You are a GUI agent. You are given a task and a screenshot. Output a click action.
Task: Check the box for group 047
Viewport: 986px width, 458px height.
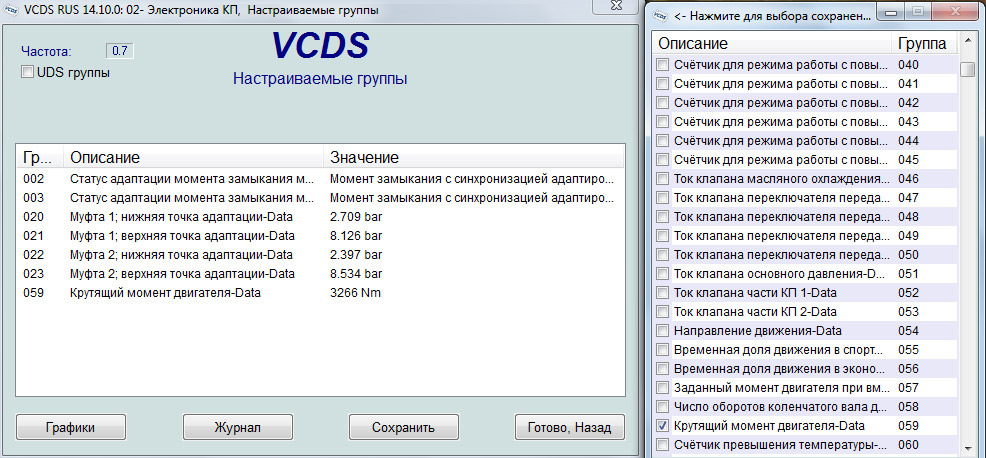tap(663, 198)
